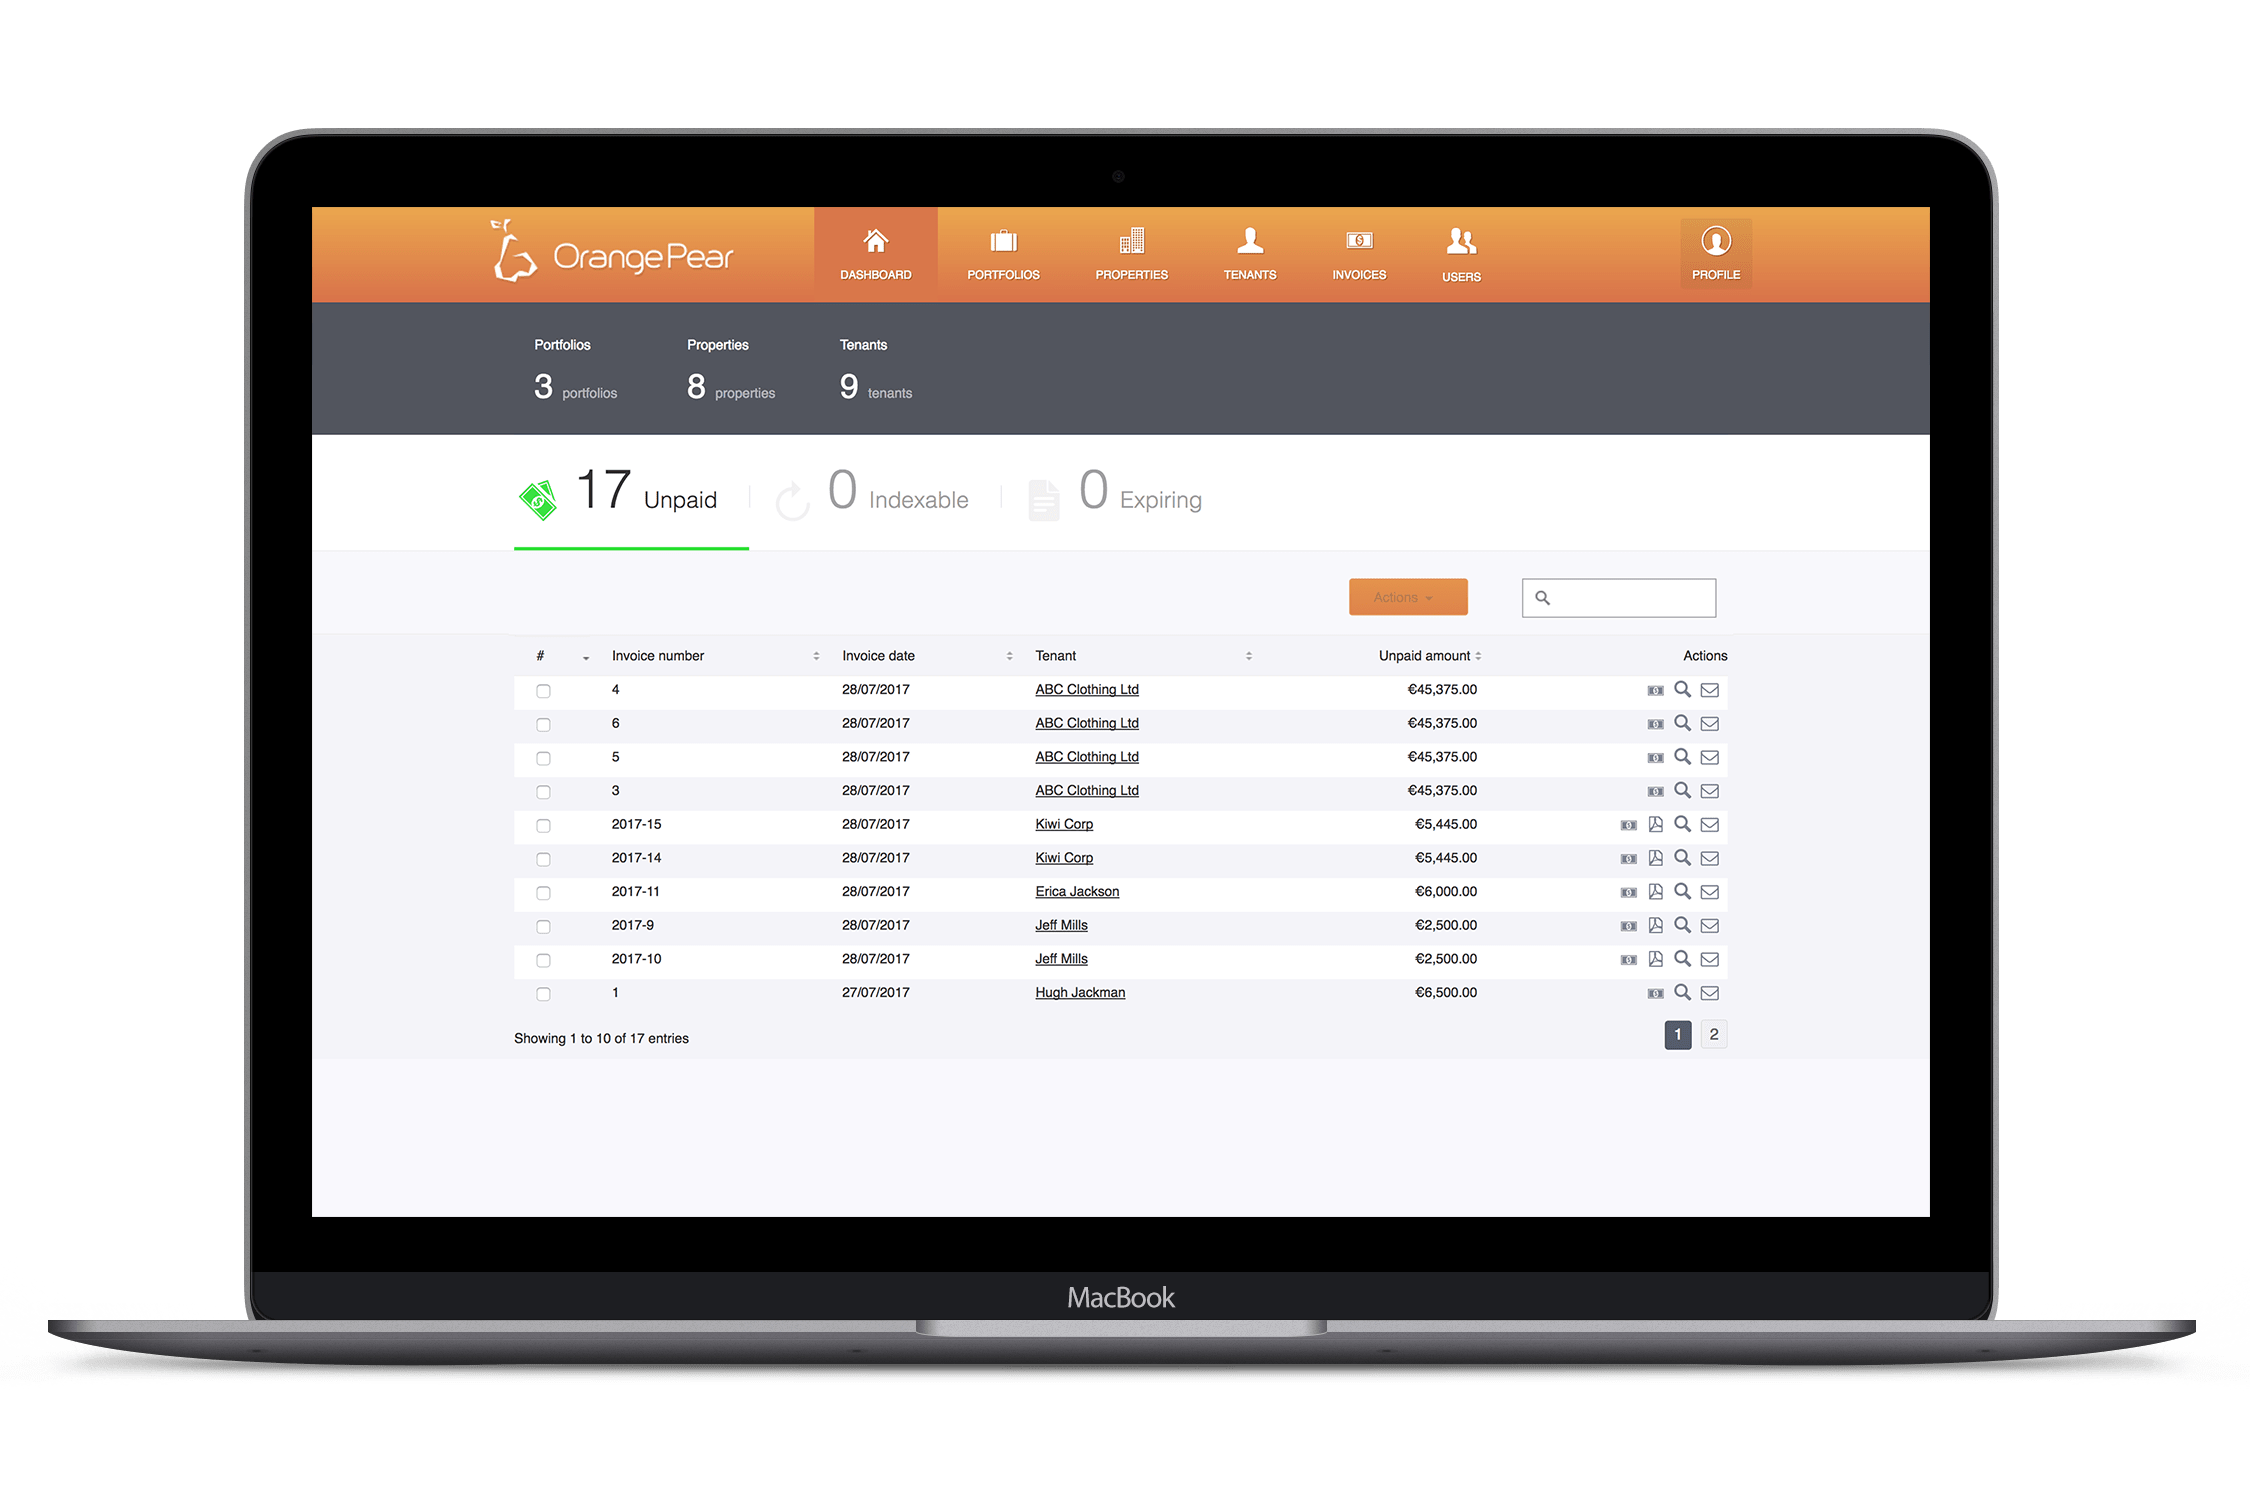
Task: View invoice 2017-10 with magnifier icon
Action: 1682,959
